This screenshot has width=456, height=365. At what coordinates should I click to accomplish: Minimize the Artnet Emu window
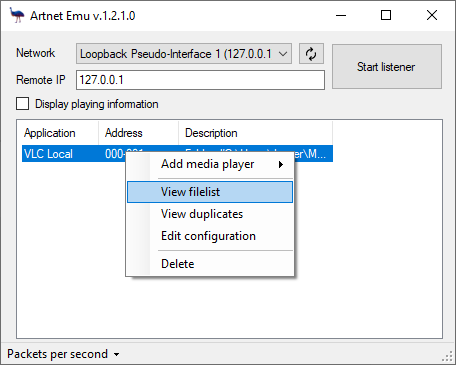341,15
